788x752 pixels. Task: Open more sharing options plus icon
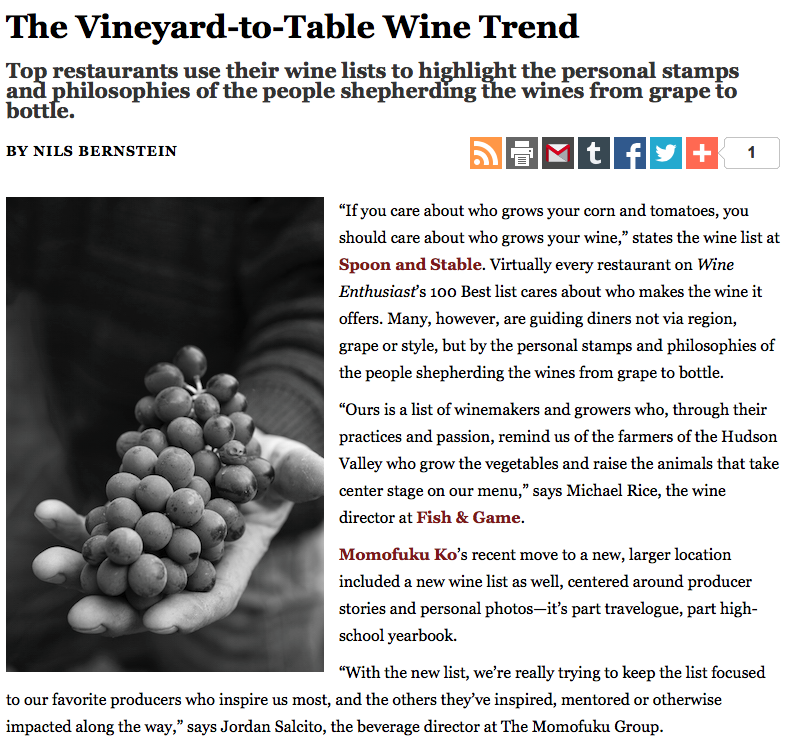click(702, 153)
